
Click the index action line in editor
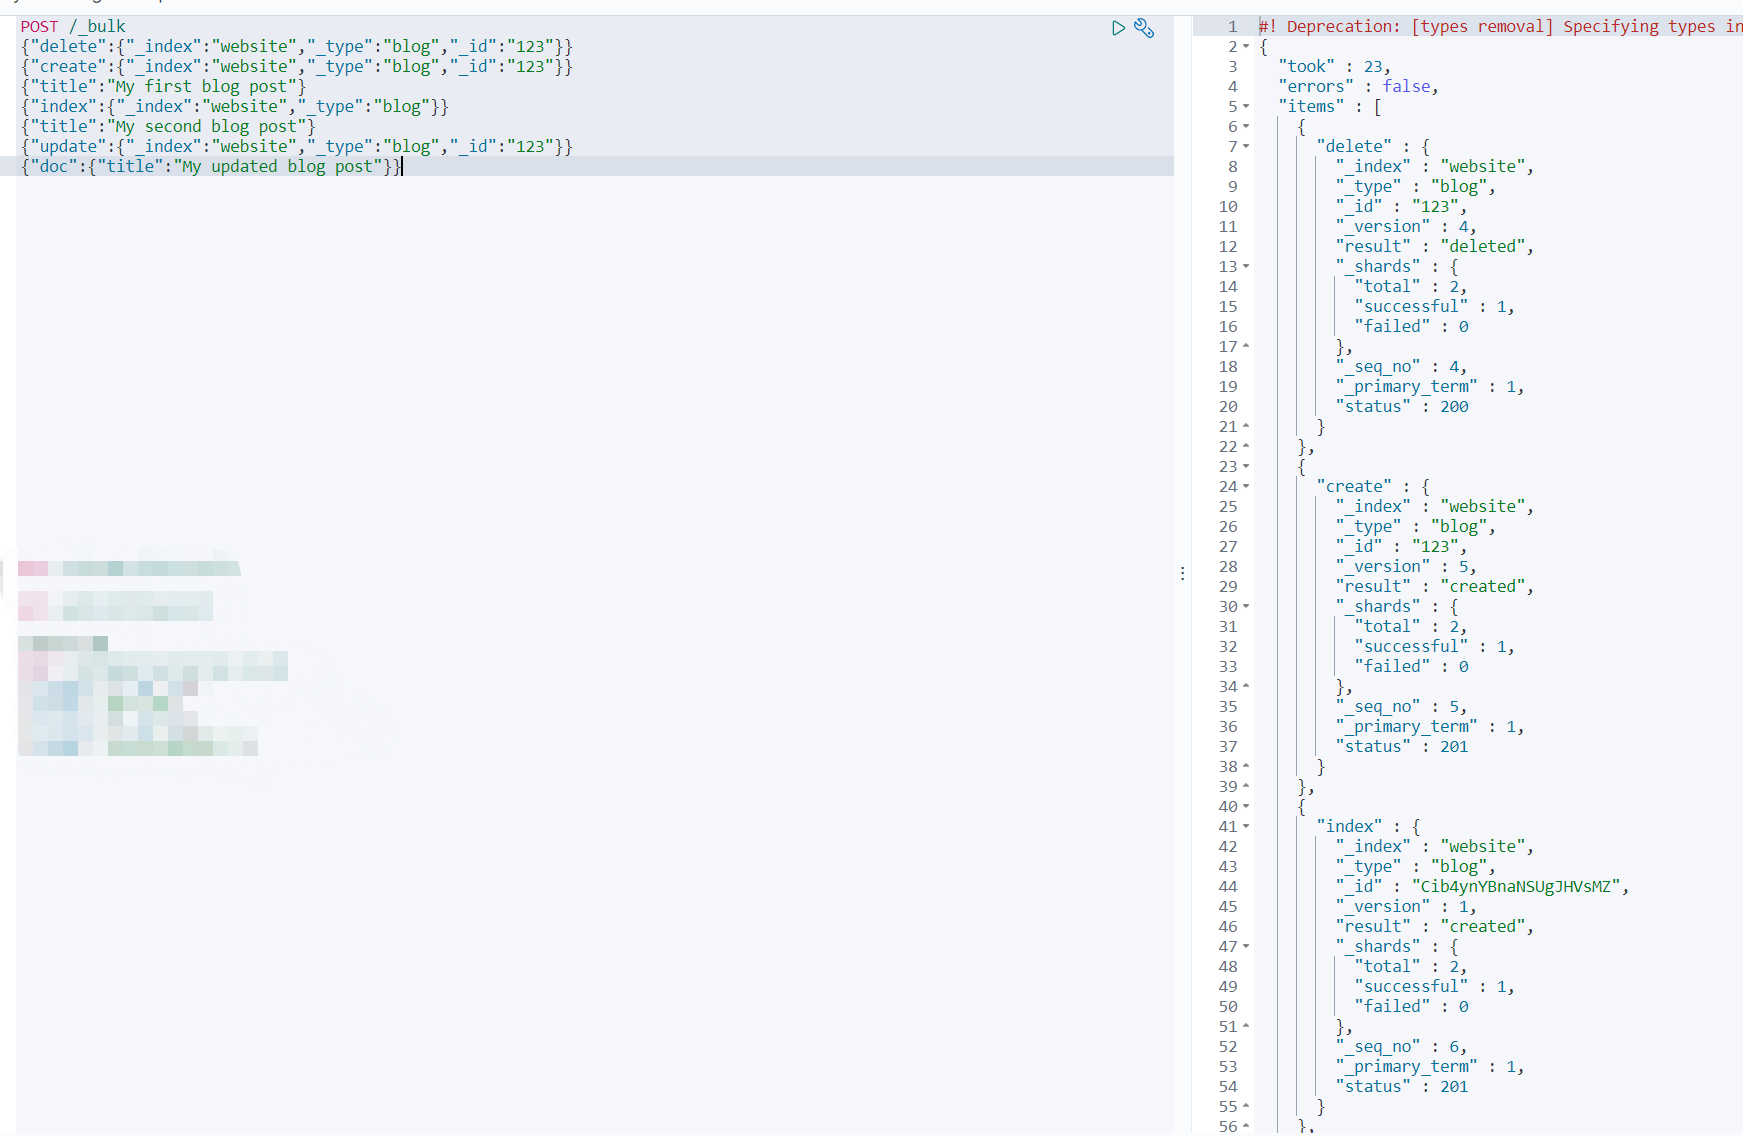click(235, 106)
